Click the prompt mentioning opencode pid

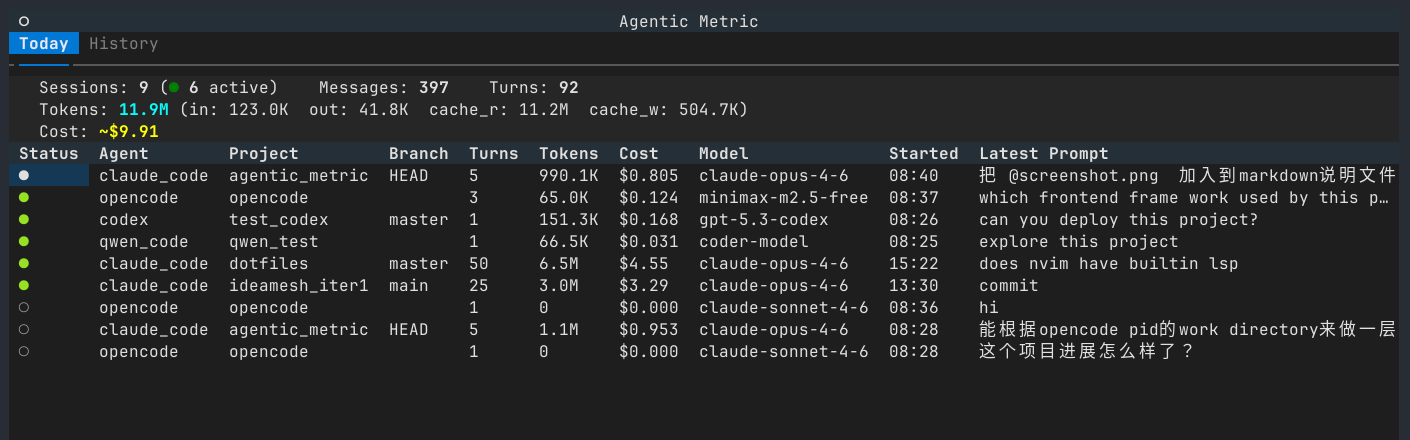pyautogui.click(x=1187, y=329)
